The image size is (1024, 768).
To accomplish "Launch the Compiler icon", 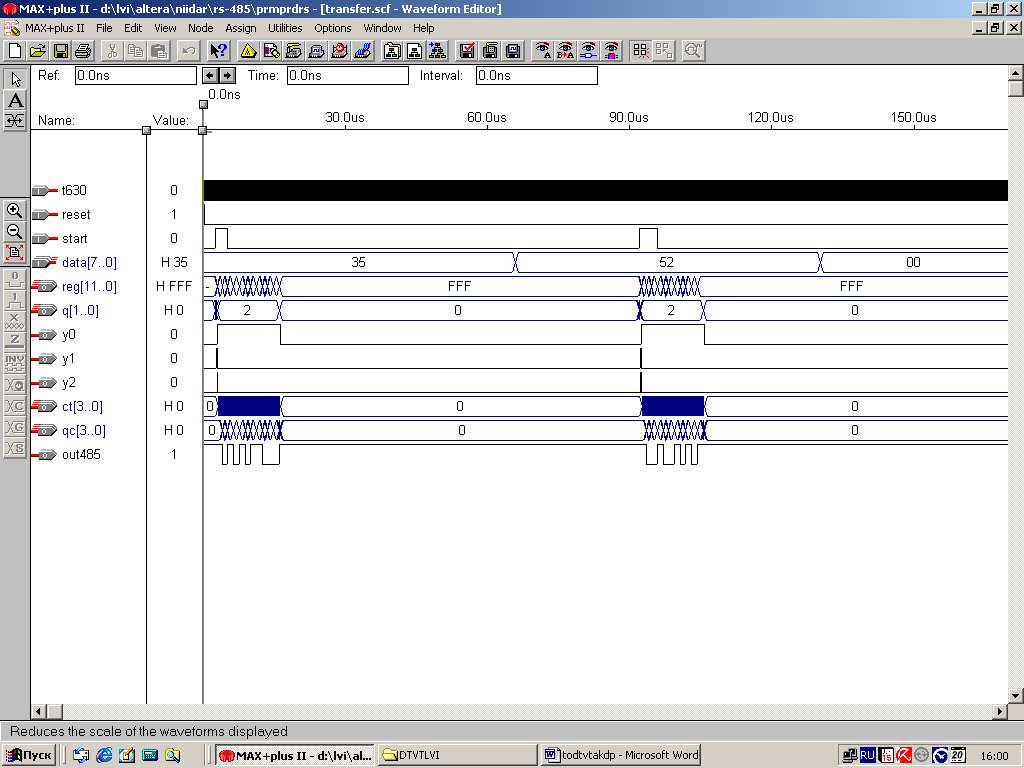I will (x=293, y=51).
